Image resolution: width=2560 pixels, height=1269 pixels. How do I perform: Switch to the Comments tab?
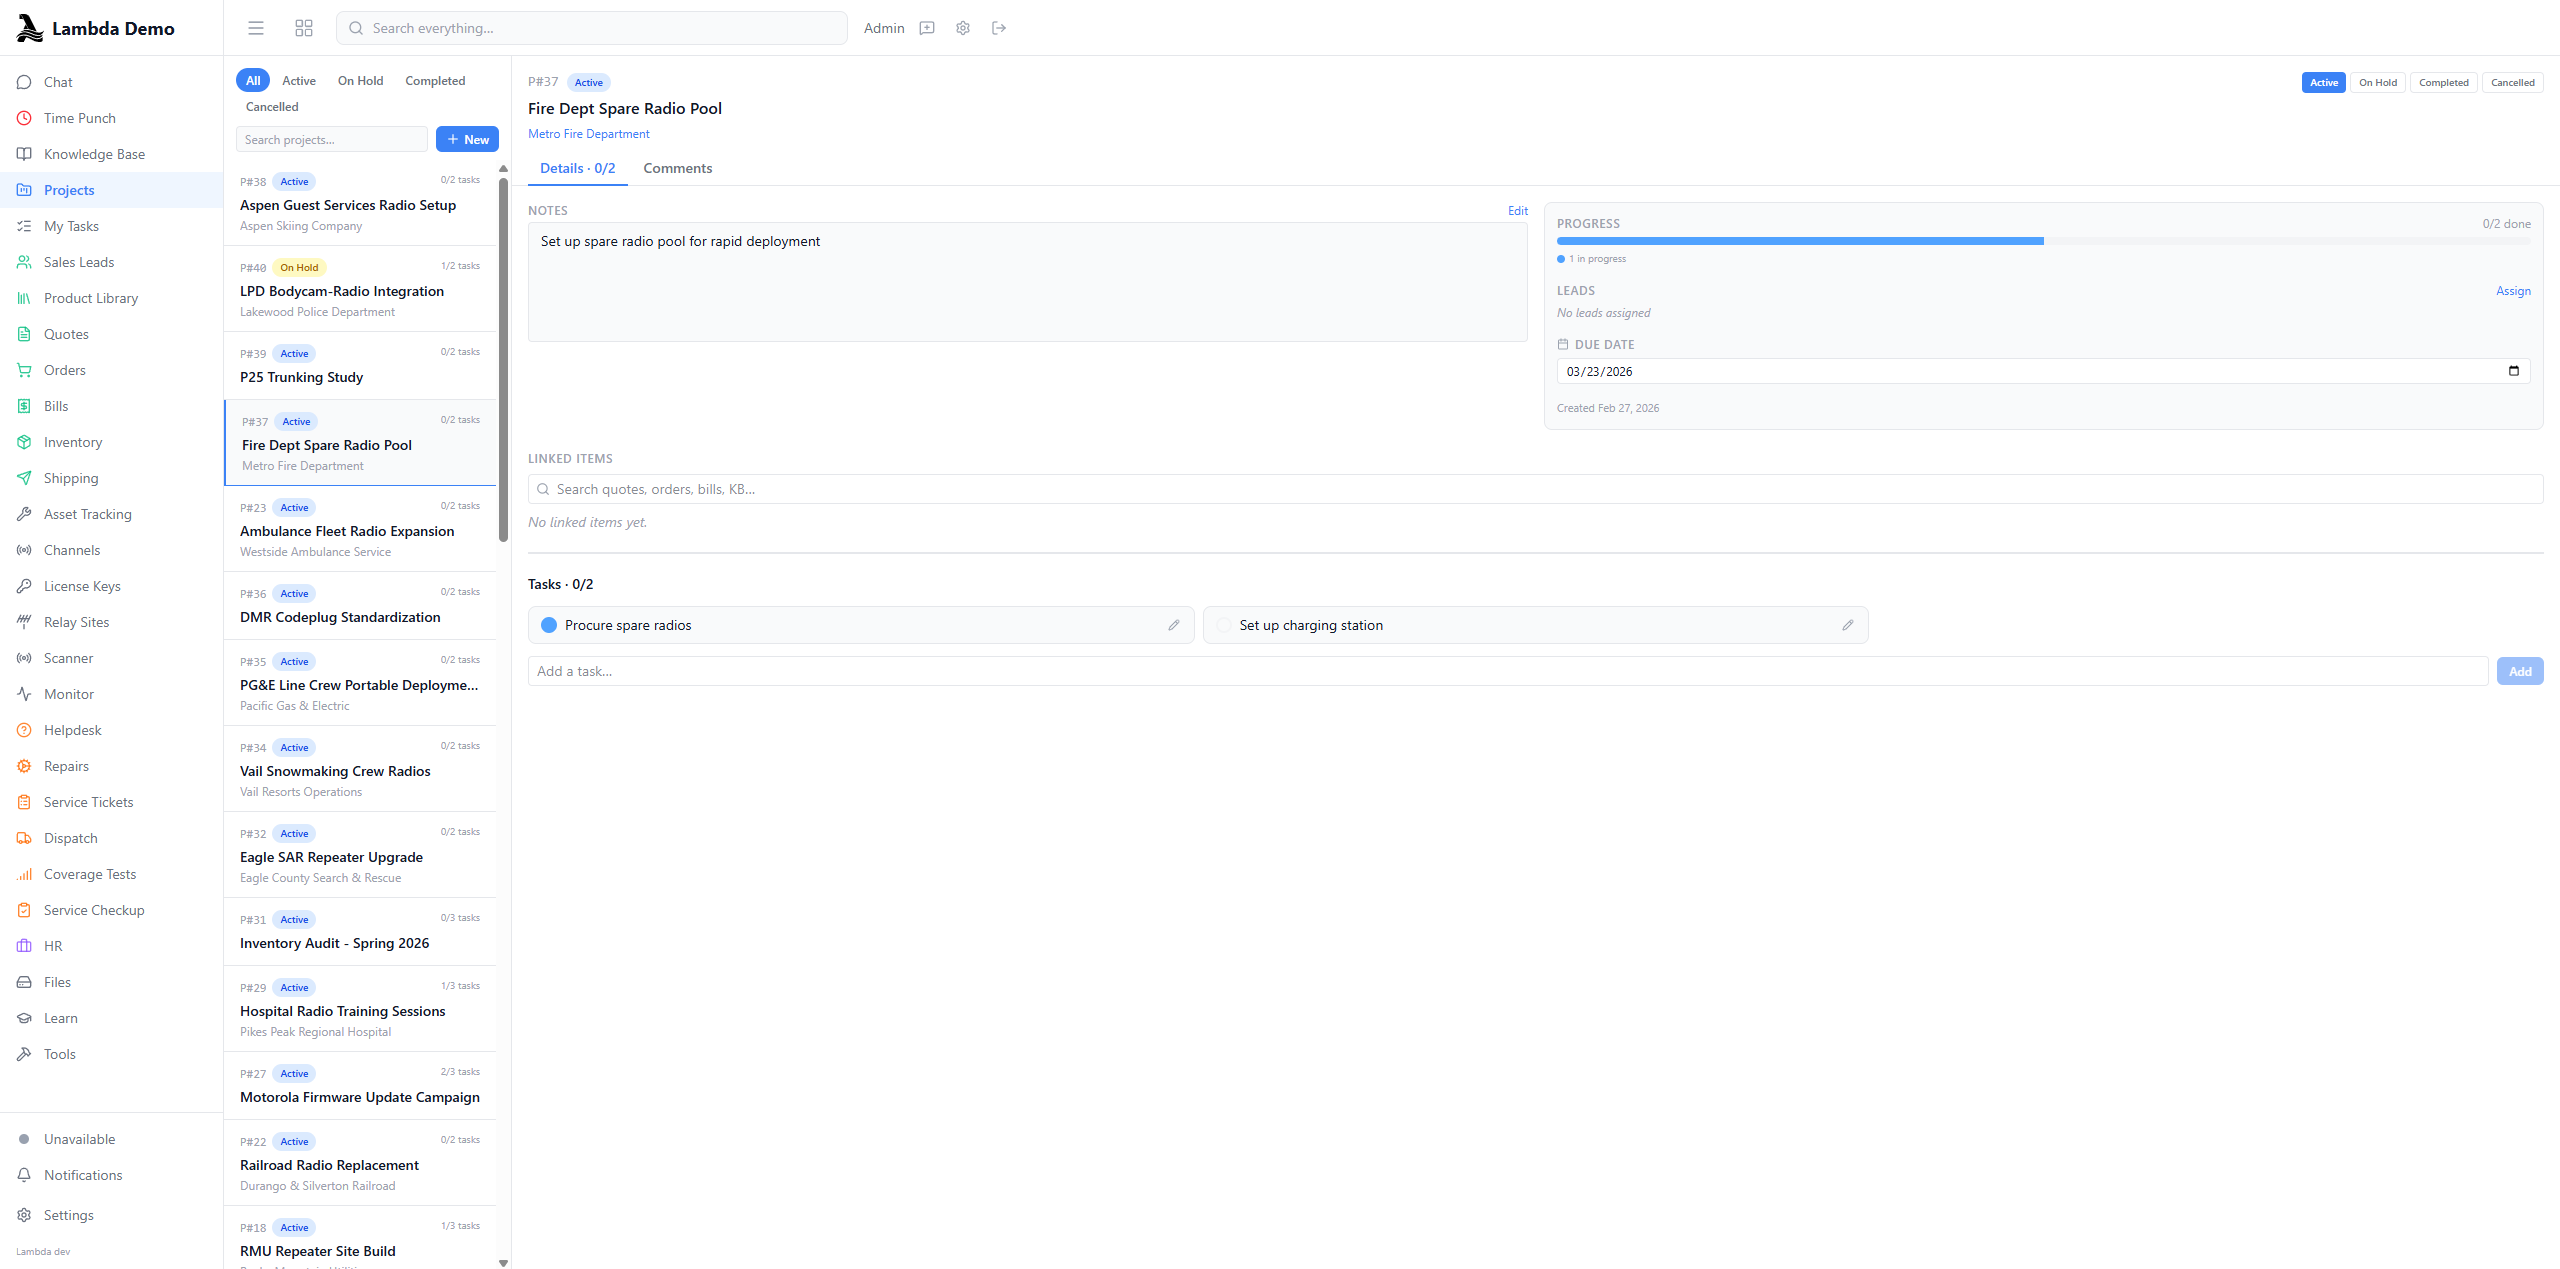677,168
